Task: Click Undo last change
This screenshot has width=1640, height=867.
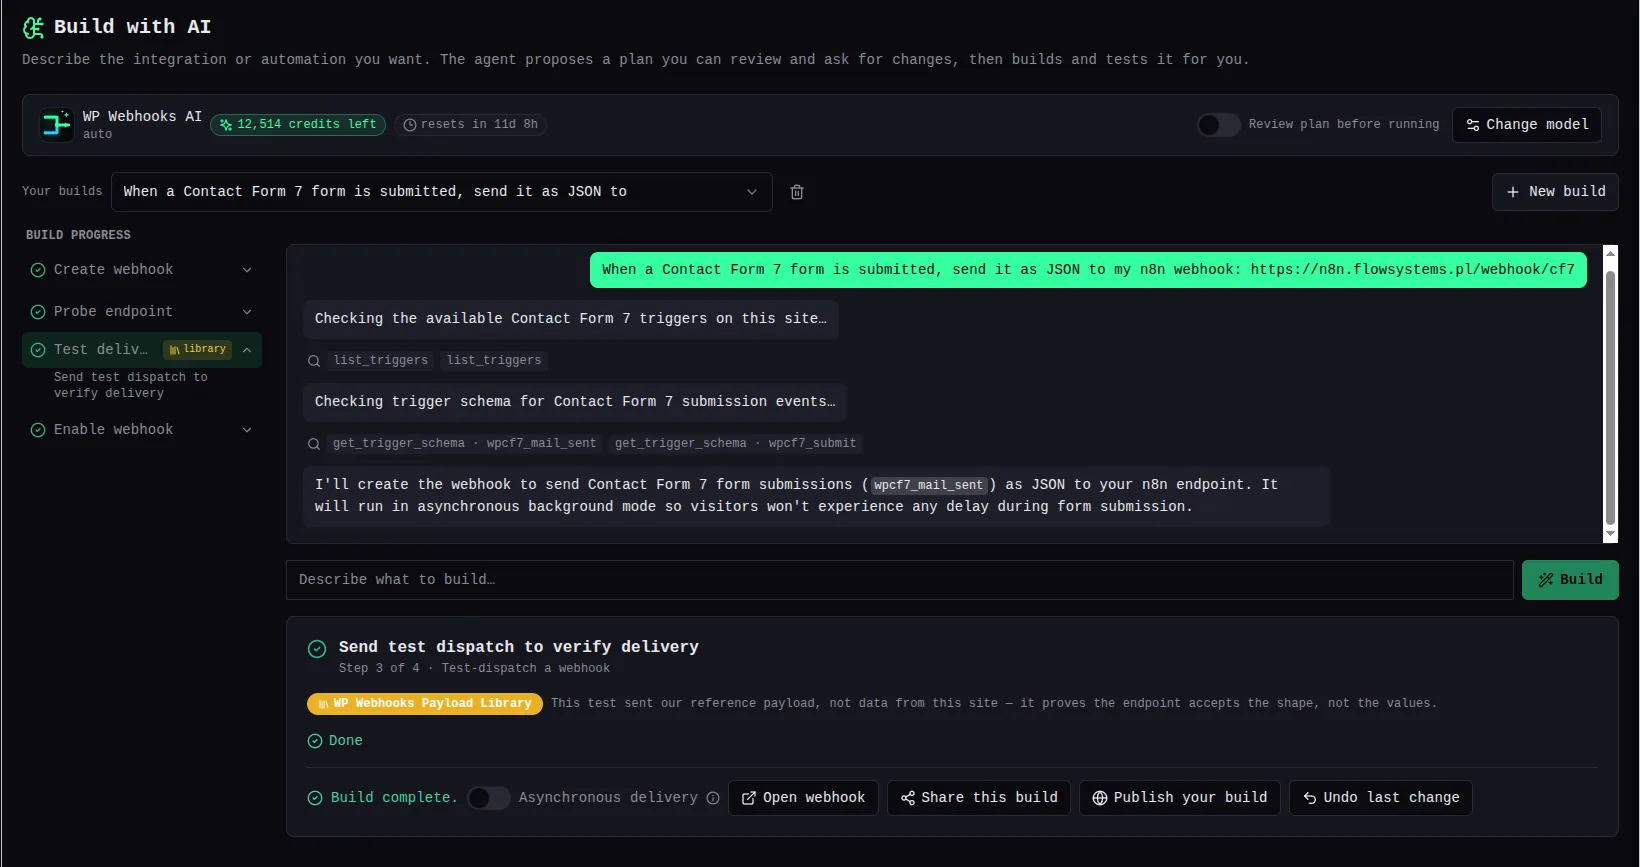Action: (x=1381, y=798)
